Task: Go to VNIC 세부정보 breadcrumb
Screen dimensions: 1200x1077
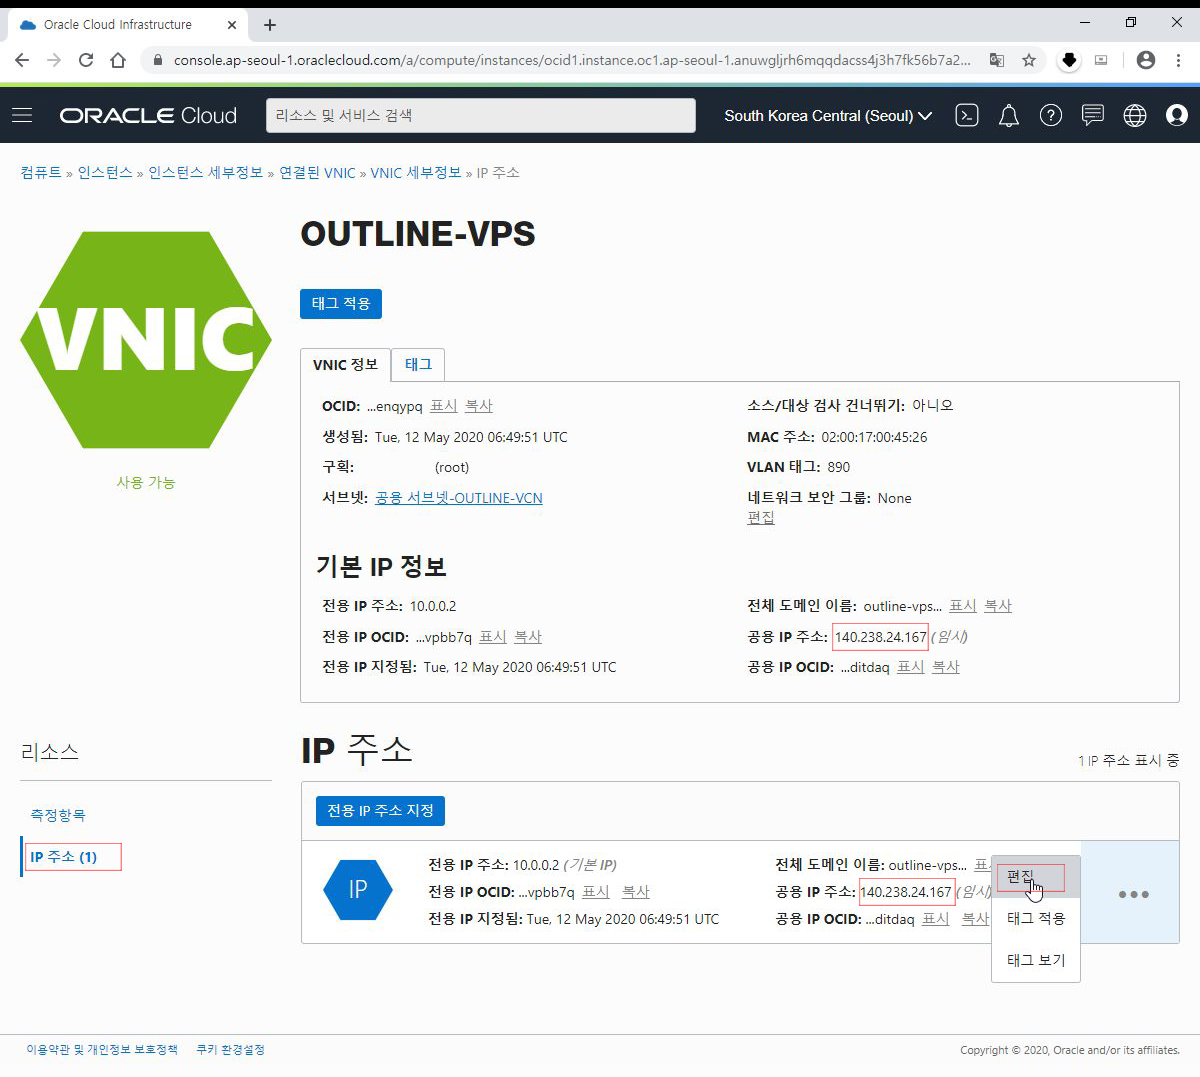Action: click(416, 173)
